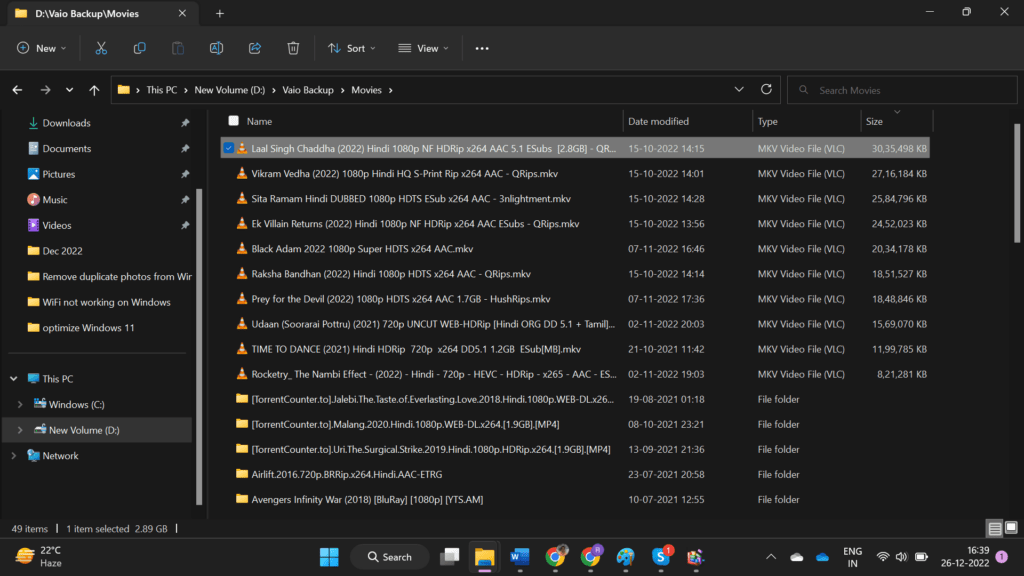Switch to large thumbnails view icon
Screen dimensions: 1024x576
1011,528
